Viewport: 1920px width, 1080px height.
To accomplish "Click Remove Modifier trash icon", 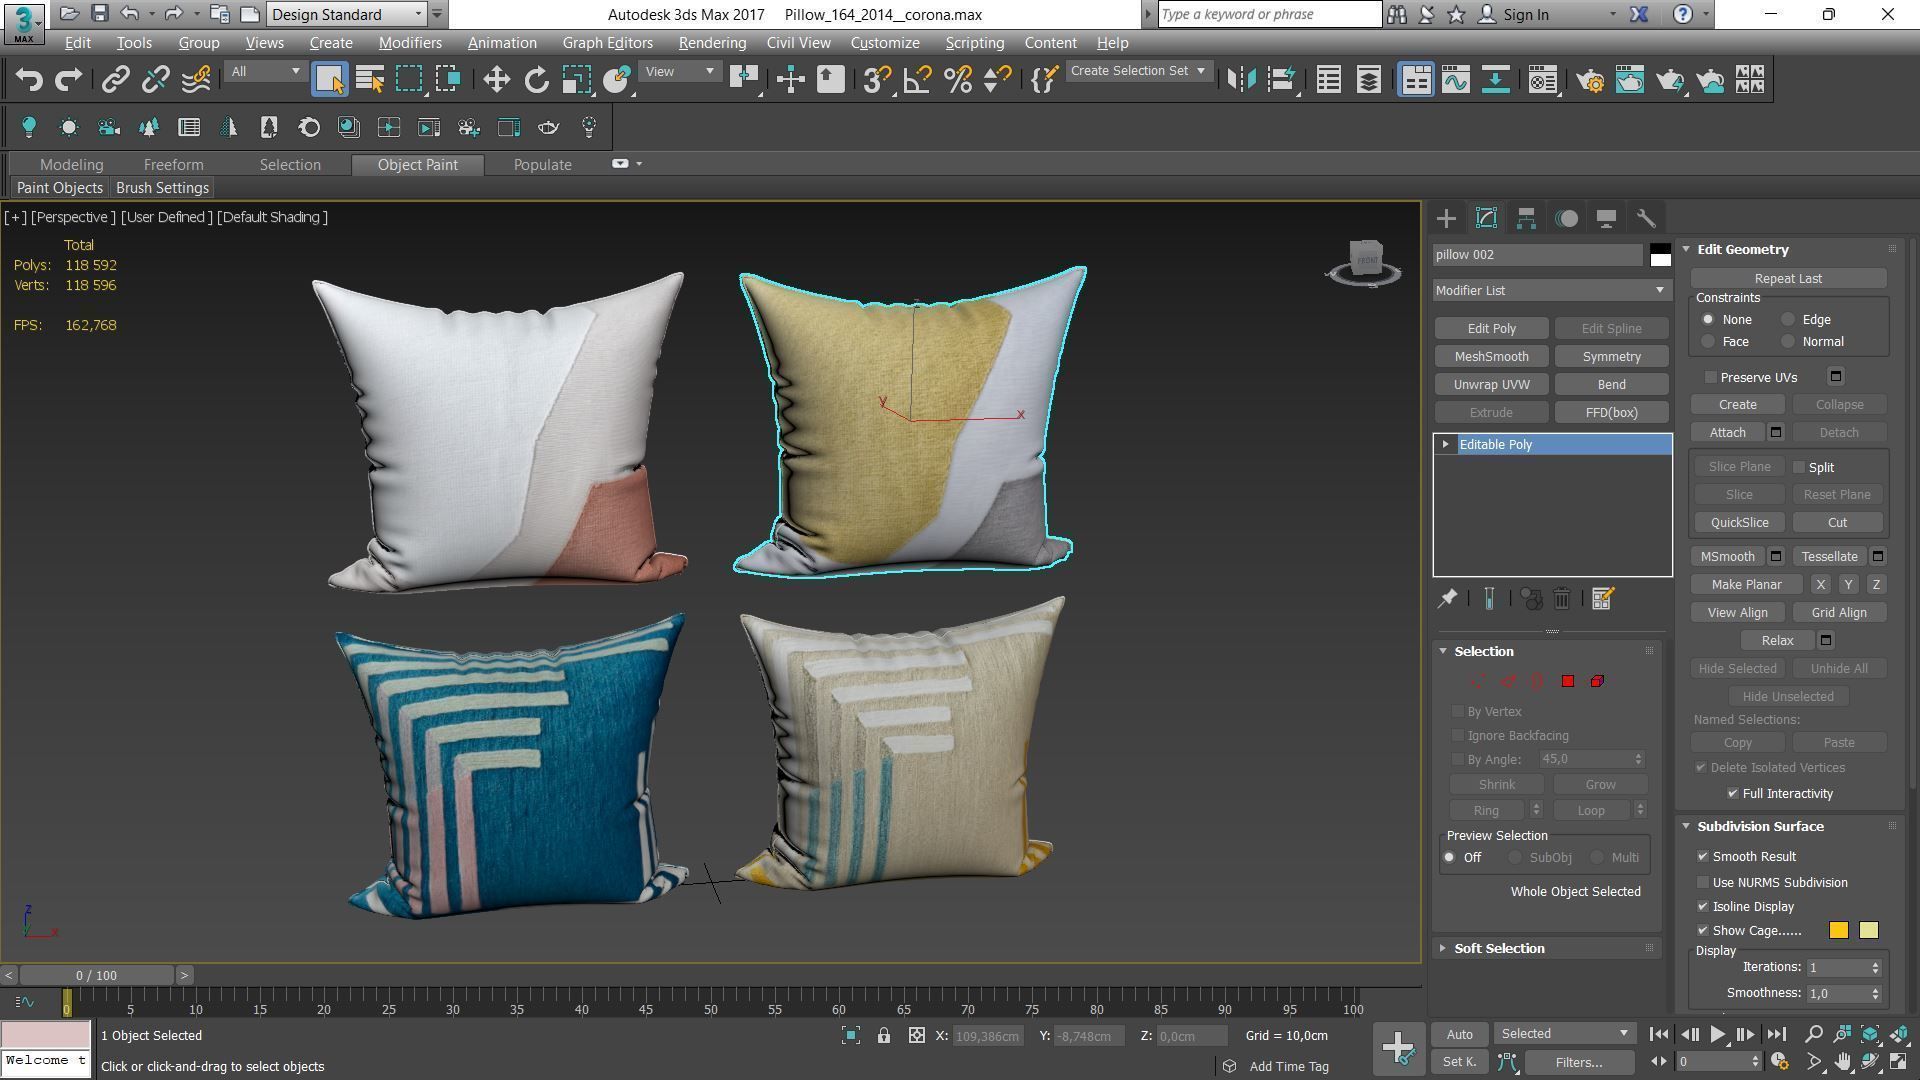I will (1562, 599).
